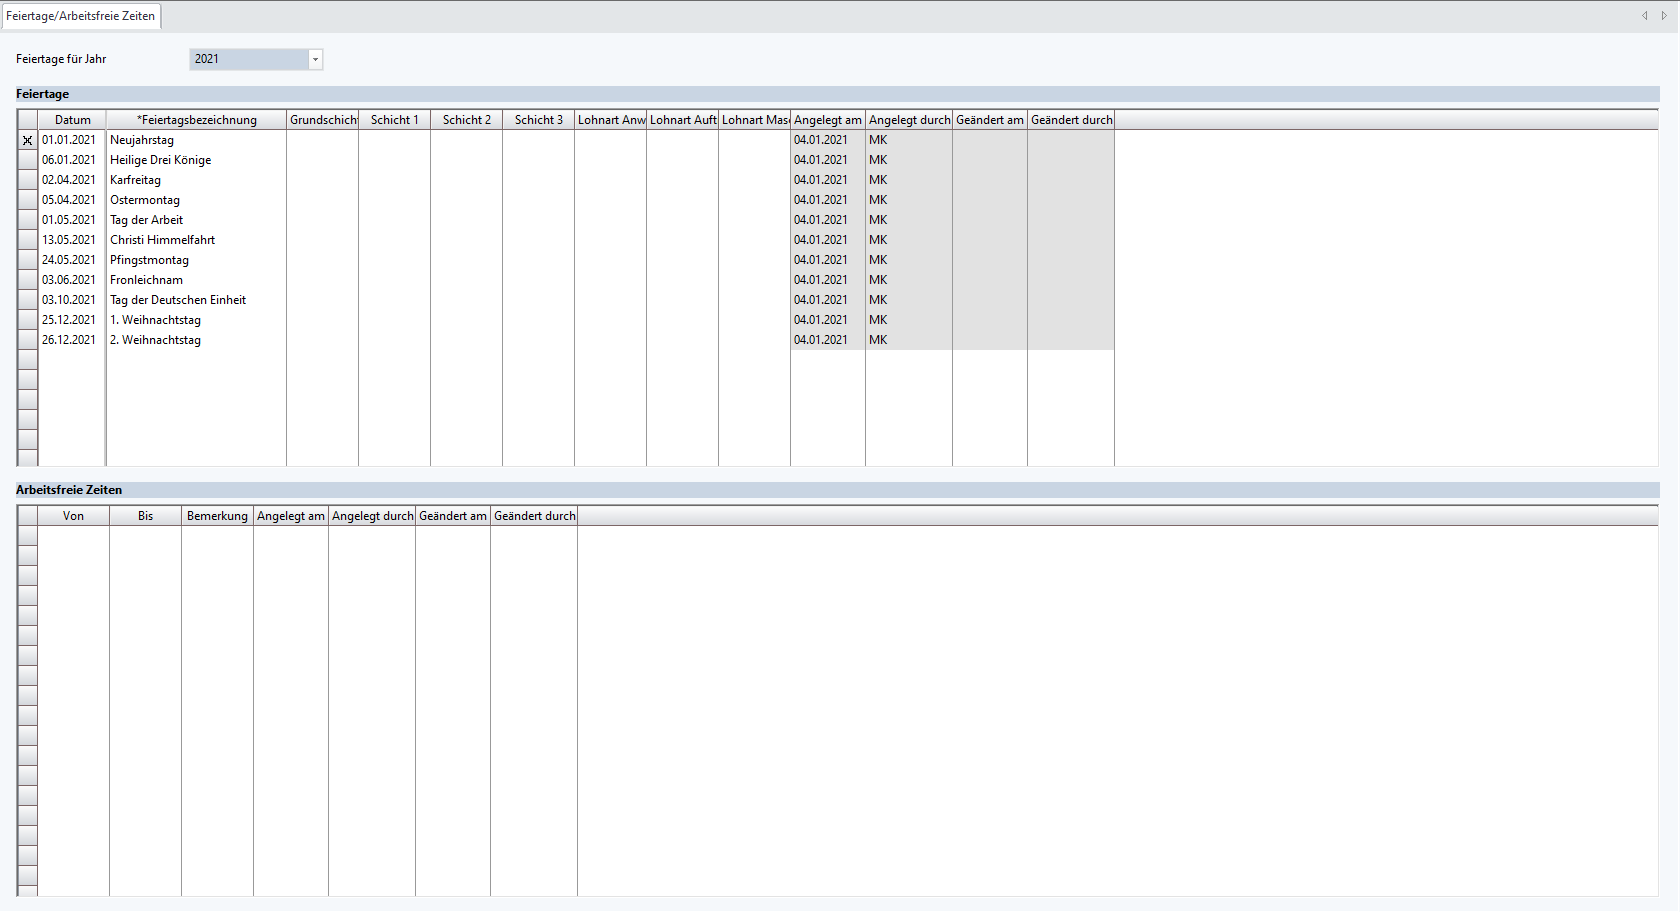Screen dimensions: 1680x912
Task: Click row selector for Heilige Drei Könige
Action: click(x=28, y=160)
